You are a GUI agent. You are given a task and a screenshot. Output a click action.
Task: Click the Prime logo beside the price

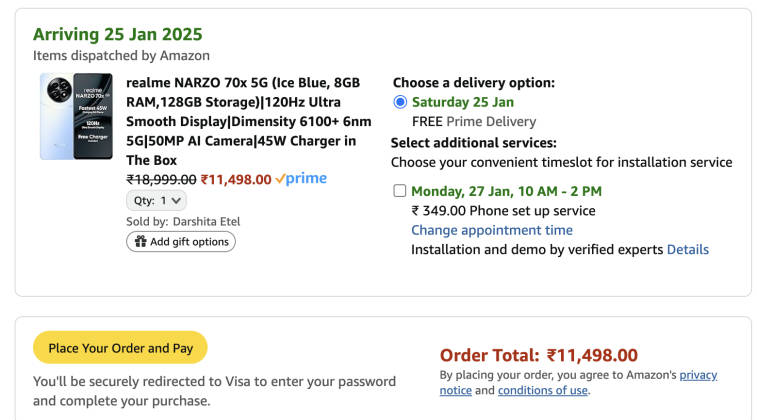tap(301, 179)
